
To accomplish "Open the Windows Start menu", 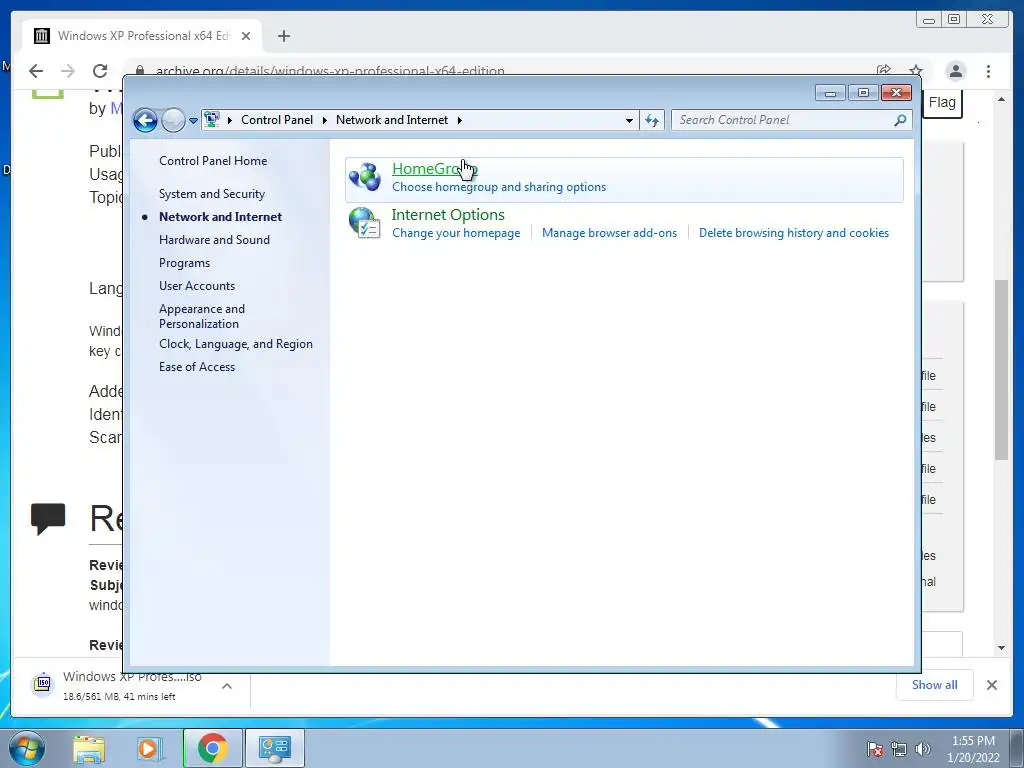I will (x=27, y=748).
